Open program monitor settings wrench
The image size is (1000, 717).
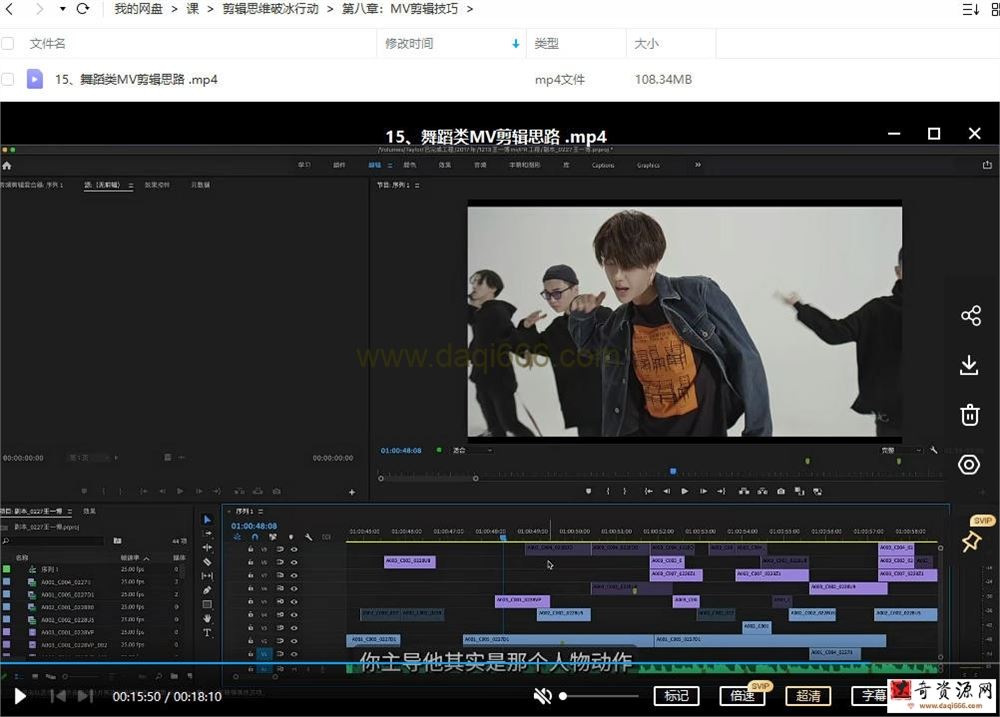(x=934, y=450)
